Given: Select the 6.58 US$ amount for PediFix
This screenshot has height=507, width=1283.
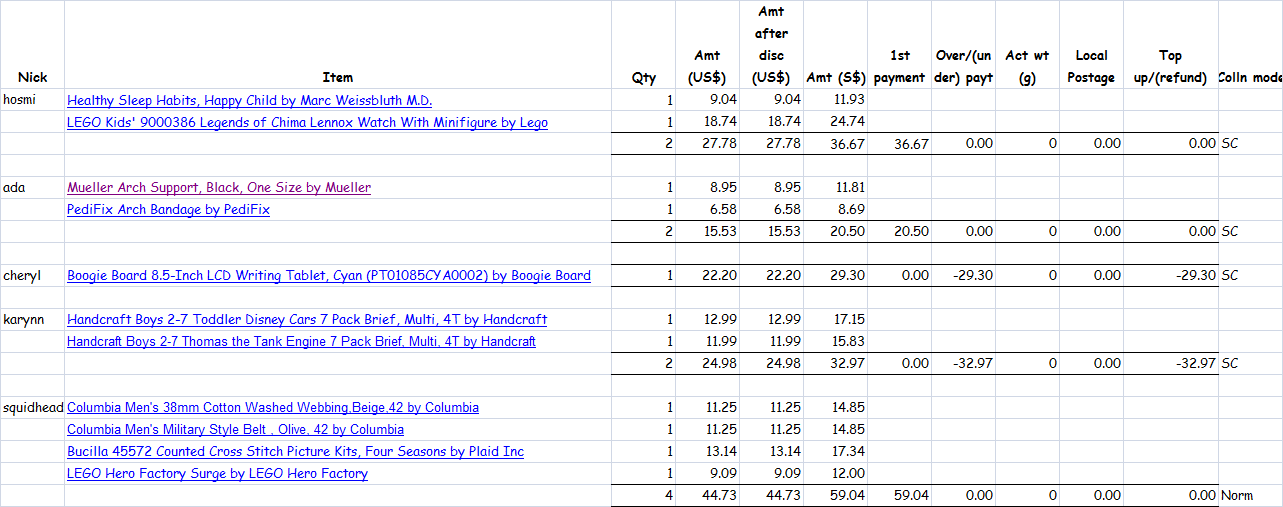Looking at the screenshot, I should (707, 210).
